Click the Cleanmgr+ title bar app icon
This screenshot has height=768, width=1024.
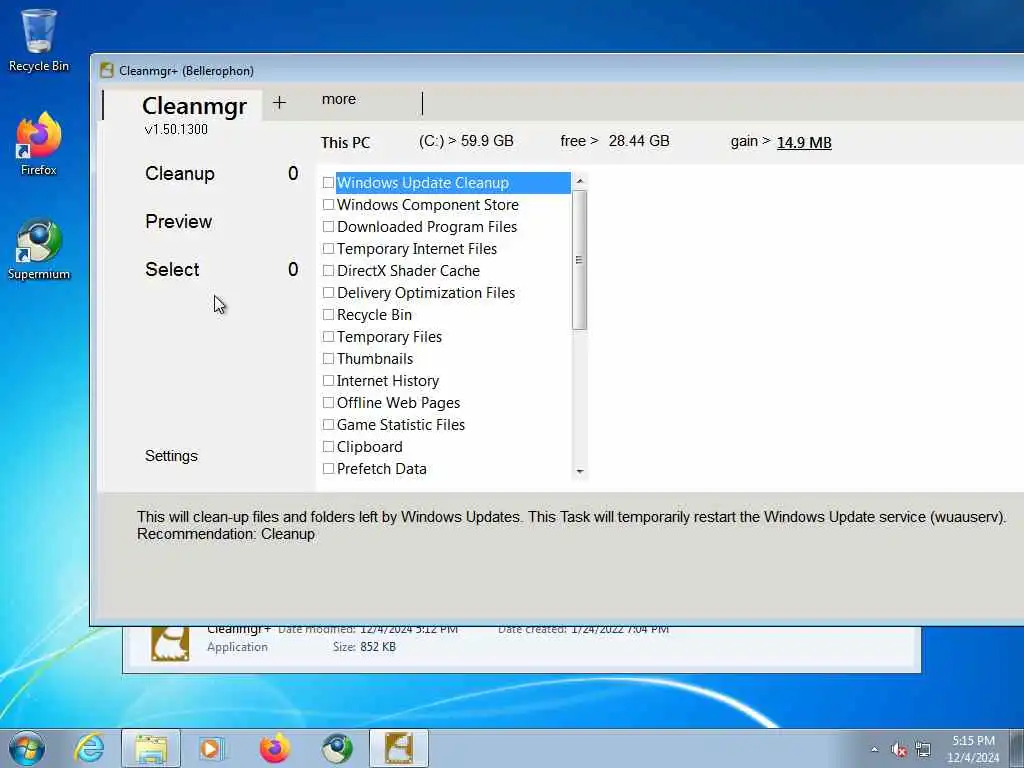107,71
